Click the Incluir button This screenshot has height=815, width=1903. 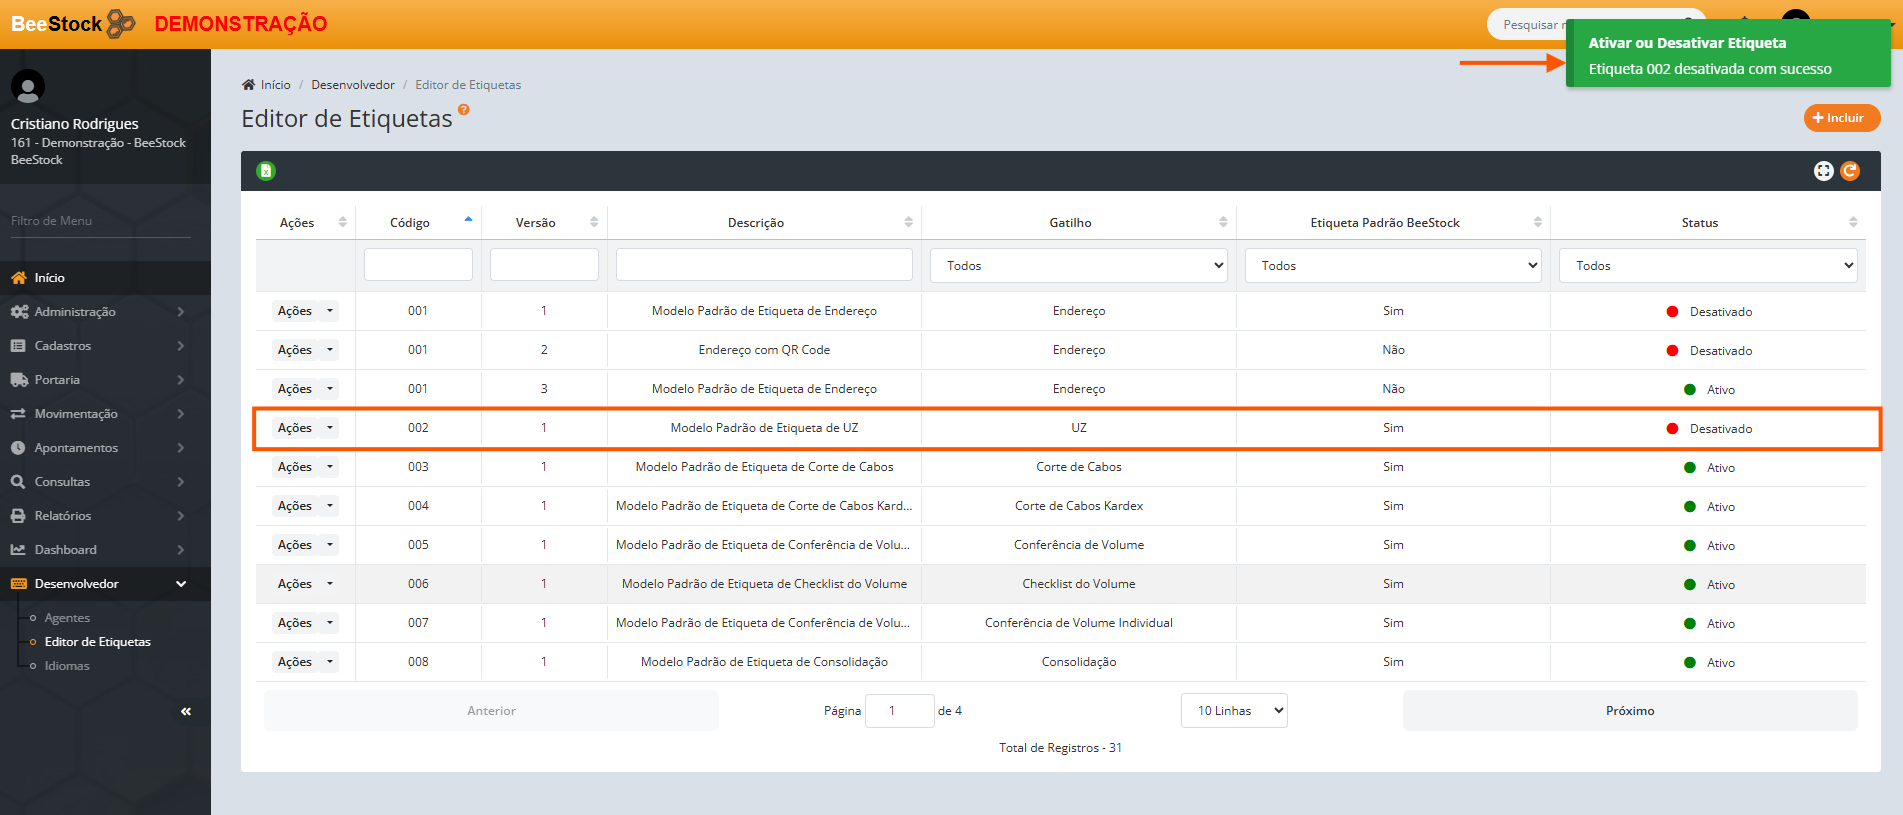tap(1841, 118)
